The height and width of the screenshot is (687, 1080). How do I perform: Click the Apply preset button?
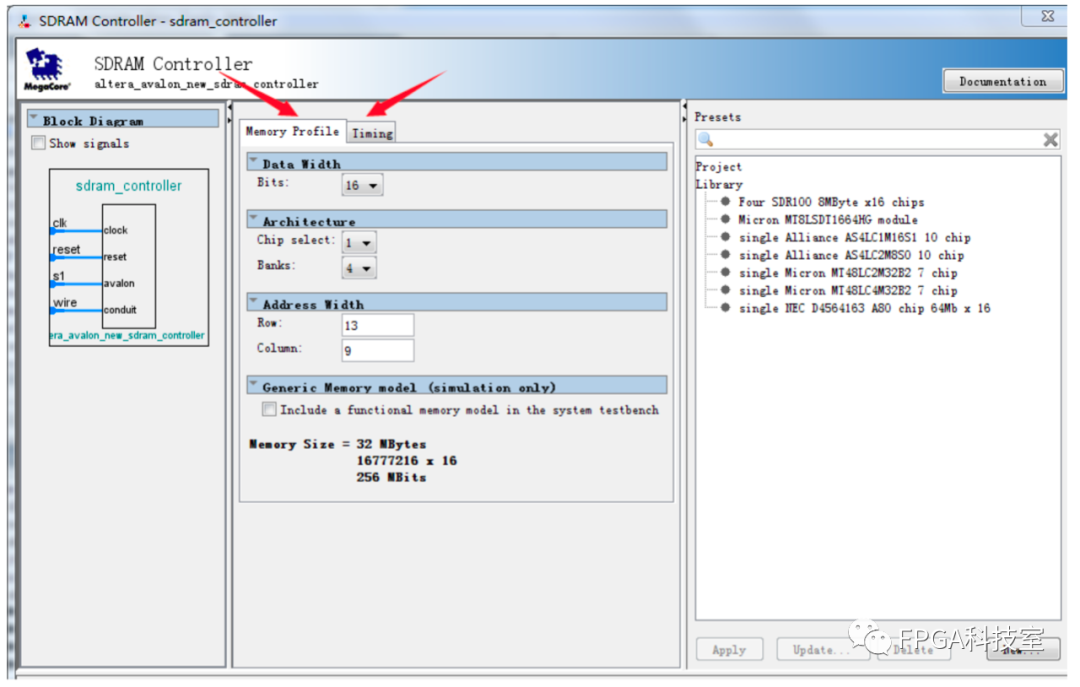point(729,649)
